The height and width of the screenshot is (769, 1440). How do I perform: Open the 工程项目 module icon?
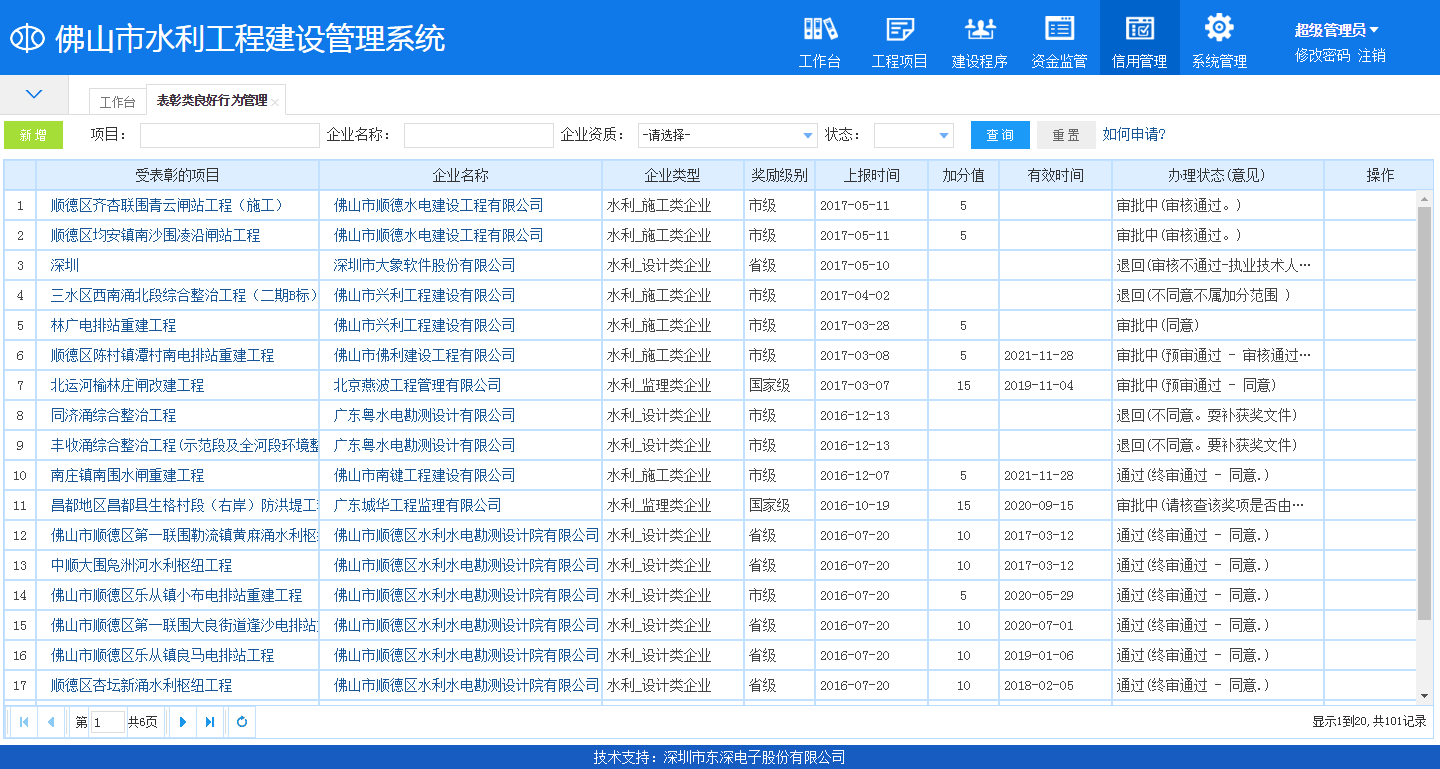899,29
